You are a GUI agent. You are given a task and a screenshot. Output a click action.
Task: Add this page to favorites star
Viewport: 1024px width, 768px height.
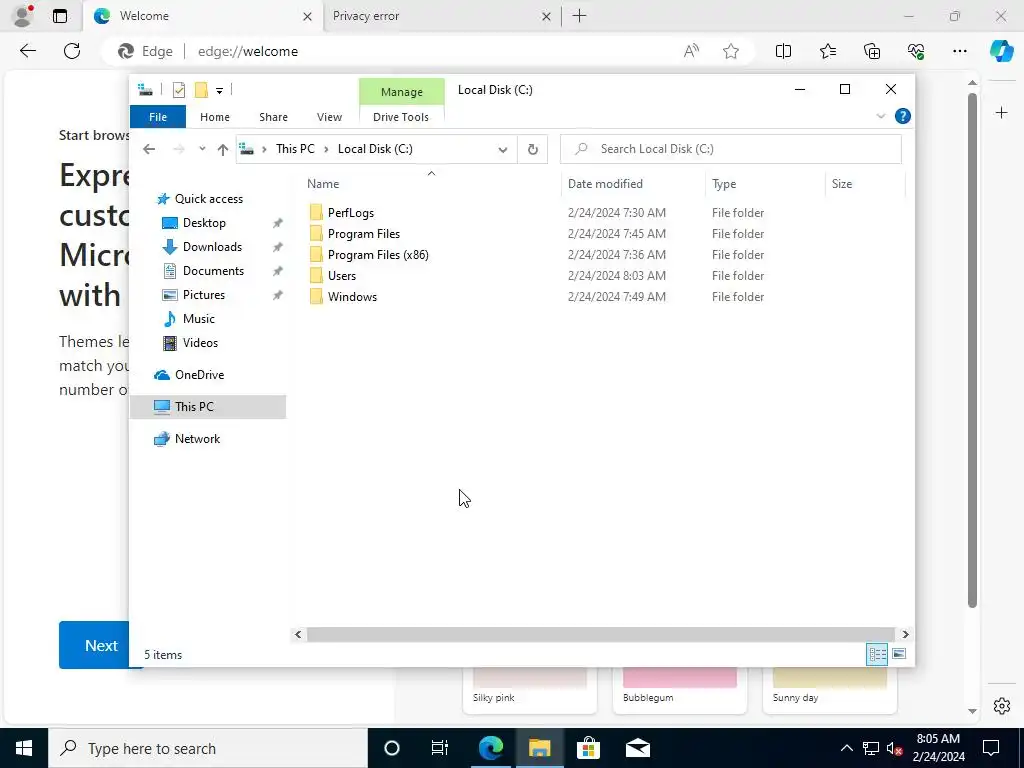tap(731, 51)
